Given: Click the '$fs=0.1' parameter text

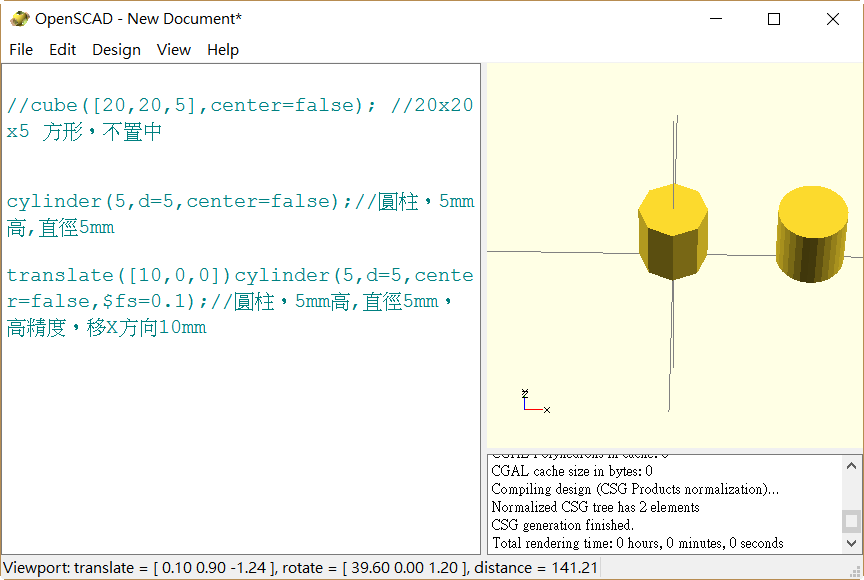Looking at the screenshot, I should 145,301.
